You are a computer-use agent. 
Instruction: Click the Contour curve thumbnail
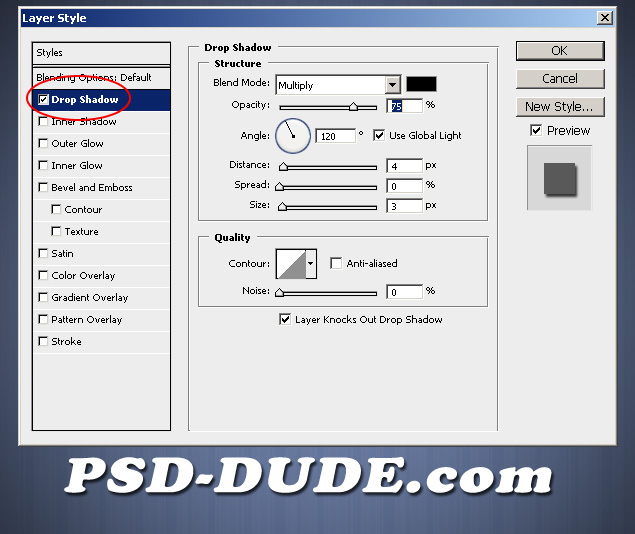point(291,264)
